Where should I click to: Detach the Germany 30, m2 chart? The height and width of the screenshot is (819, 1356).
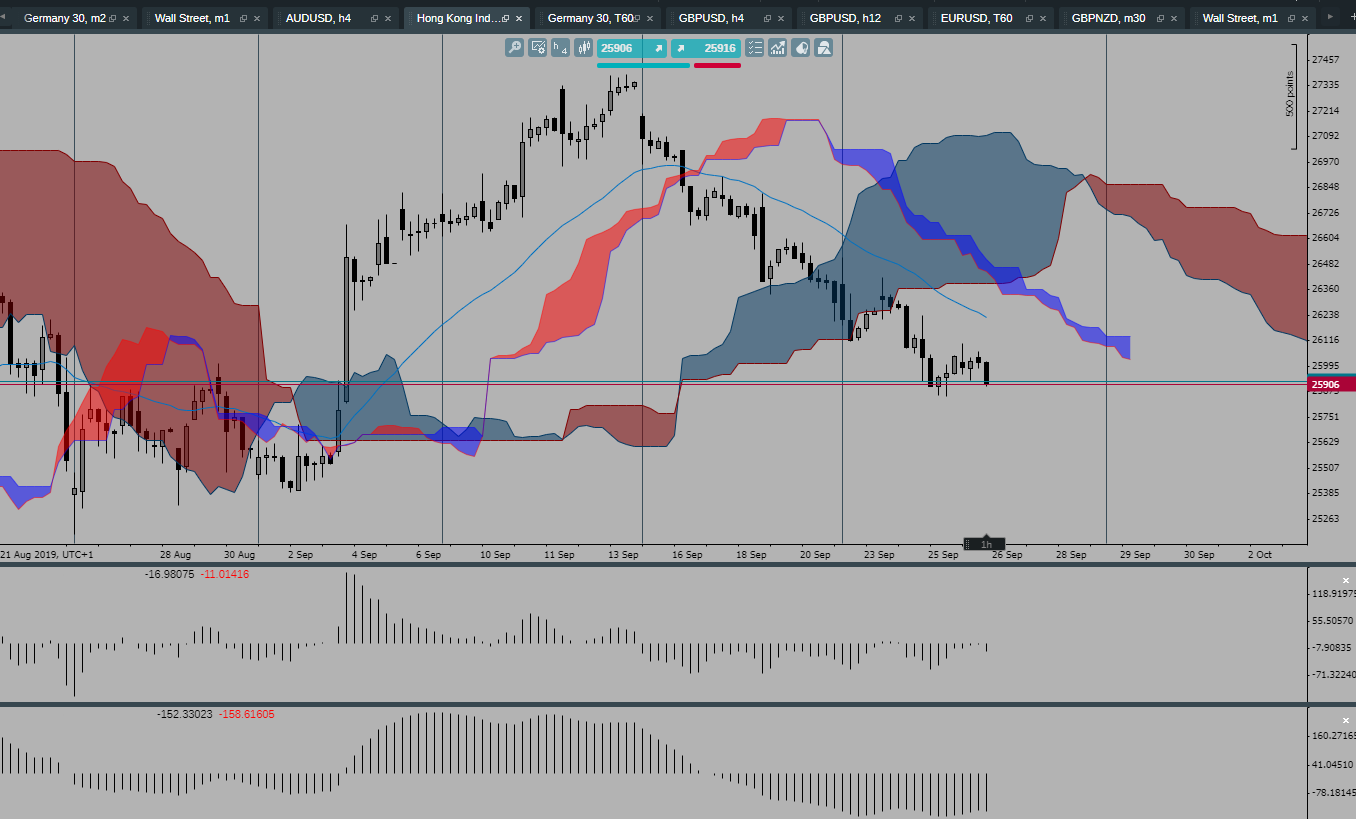pos(112,19)
